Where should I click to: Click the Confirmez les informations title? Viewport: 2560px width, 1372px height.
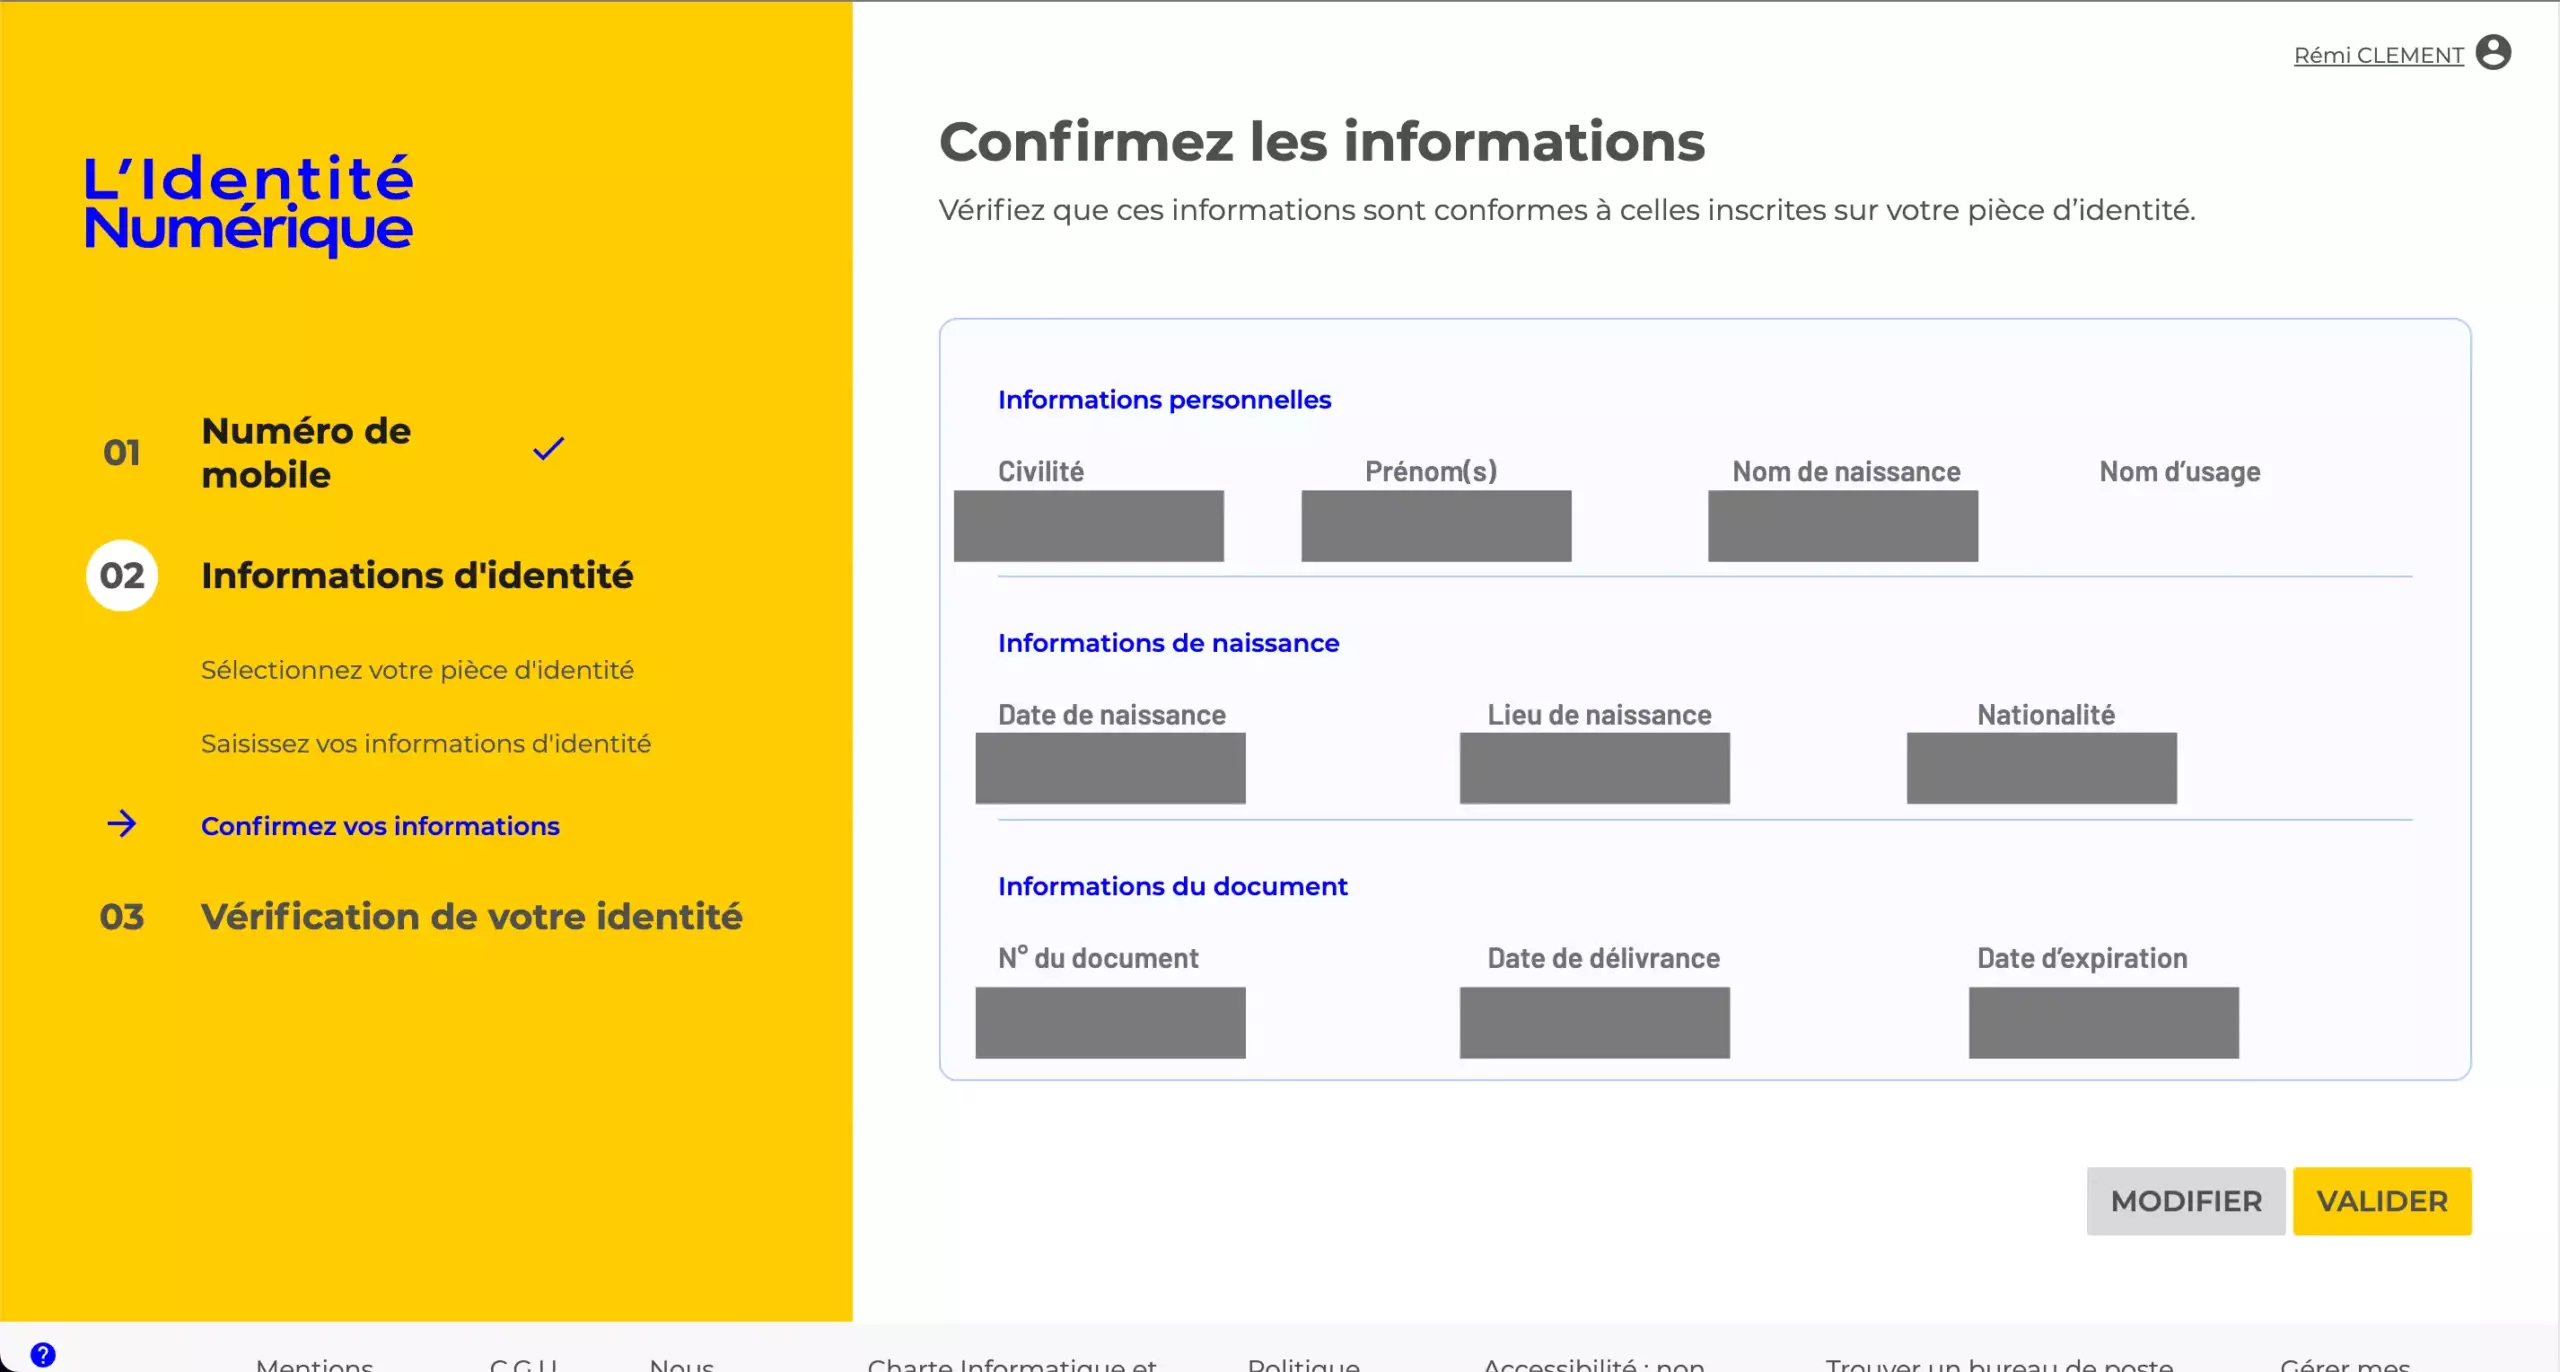(x=1321, y=141)
